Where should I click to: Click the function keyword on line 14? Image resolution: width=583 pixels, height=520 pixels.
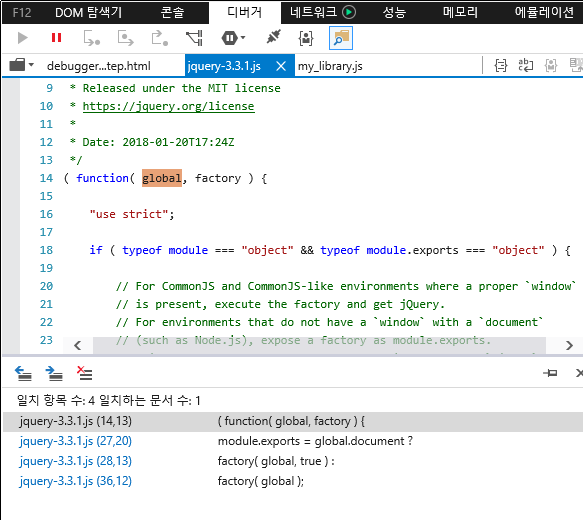click(x=102, y=178)
